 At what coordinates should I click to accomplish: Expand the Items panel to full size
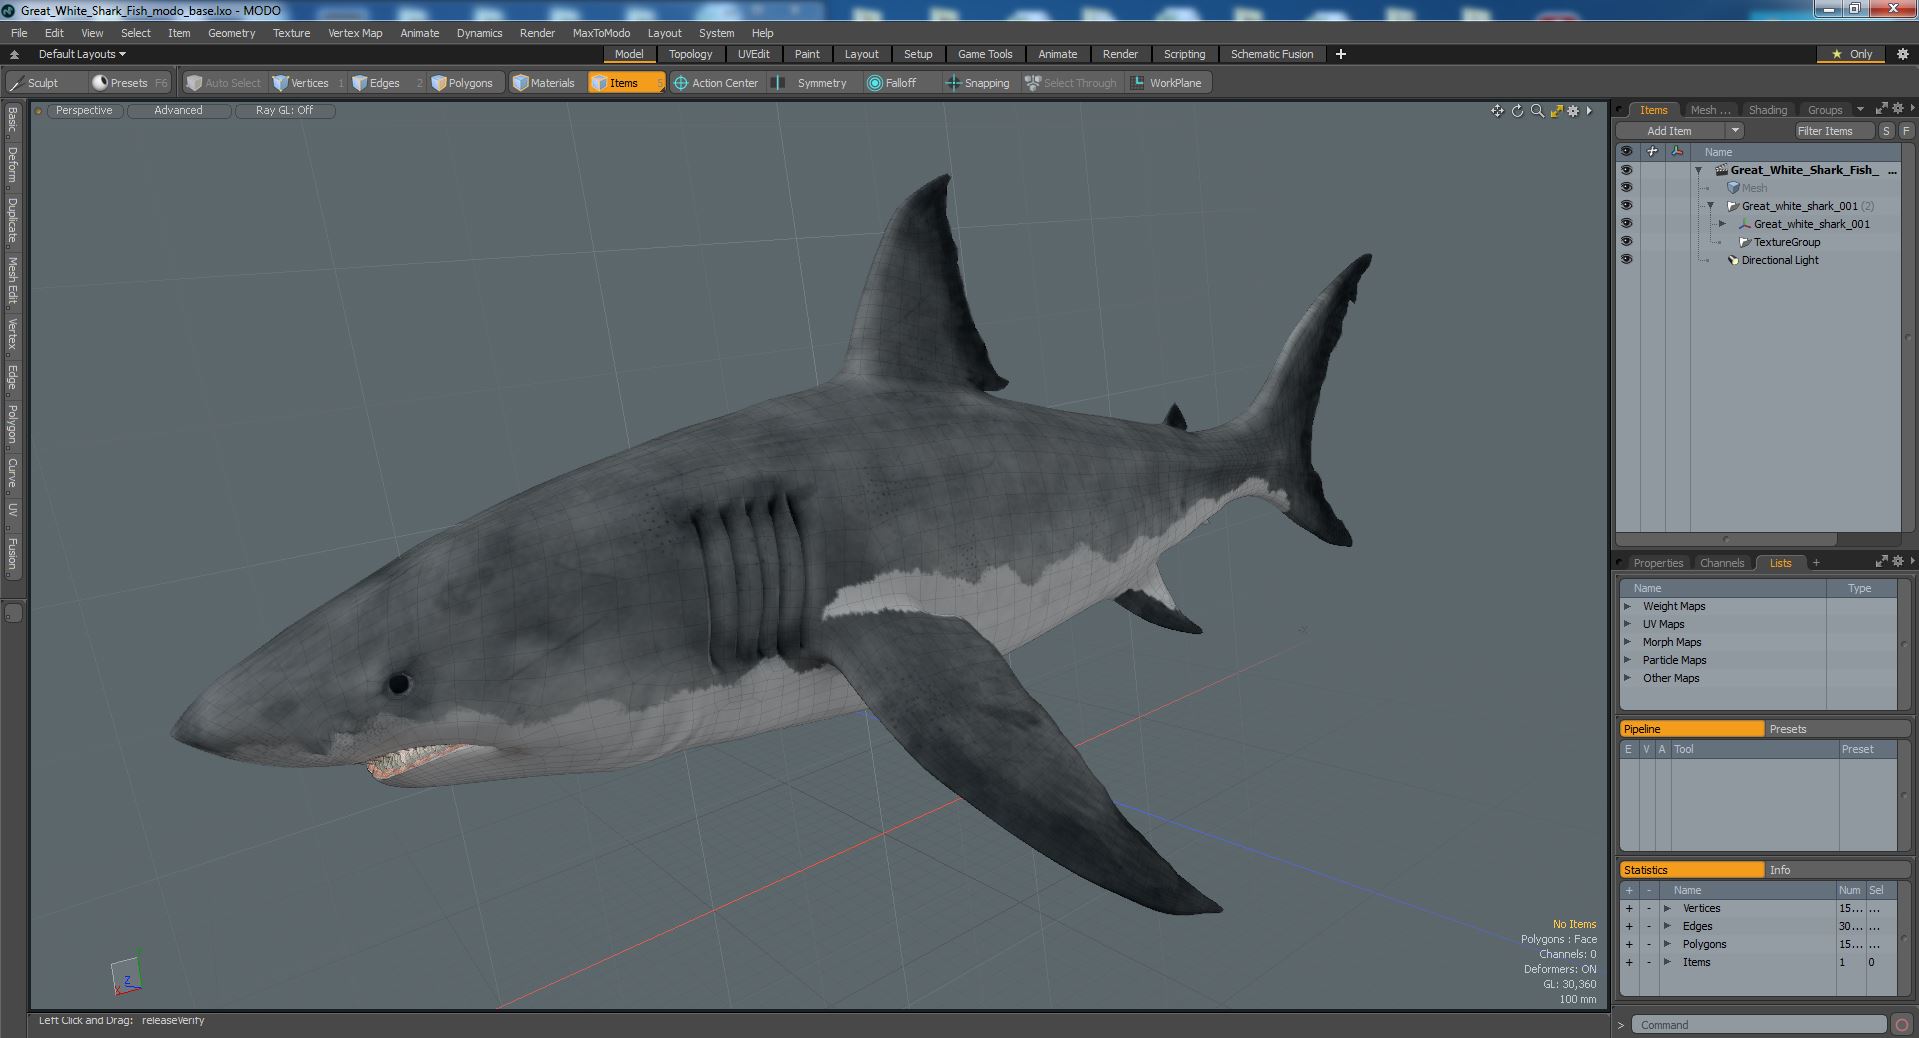click(1881, 109)
